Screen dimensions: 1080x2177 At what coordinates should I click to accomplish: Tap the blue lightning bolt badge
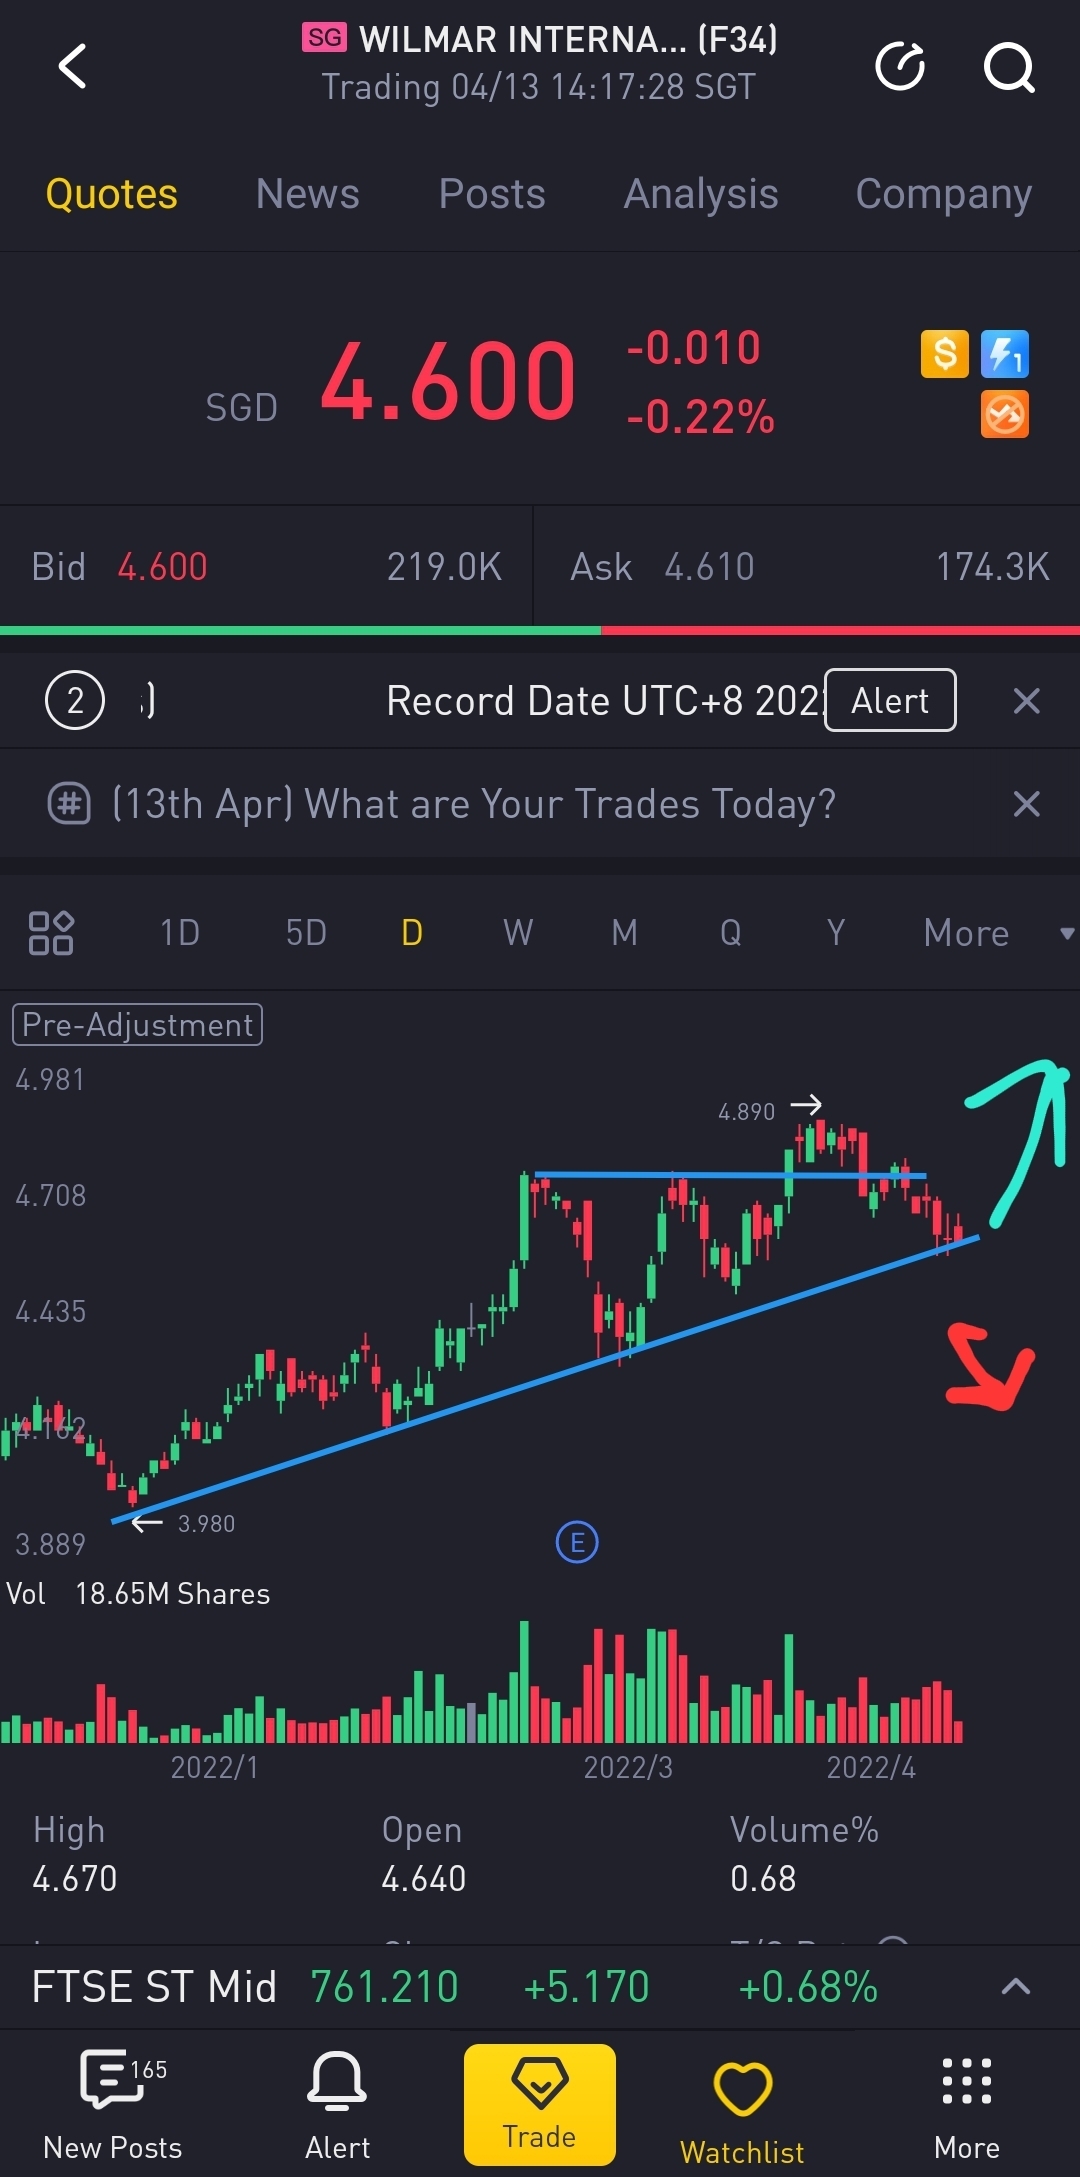pos(1005,354)
